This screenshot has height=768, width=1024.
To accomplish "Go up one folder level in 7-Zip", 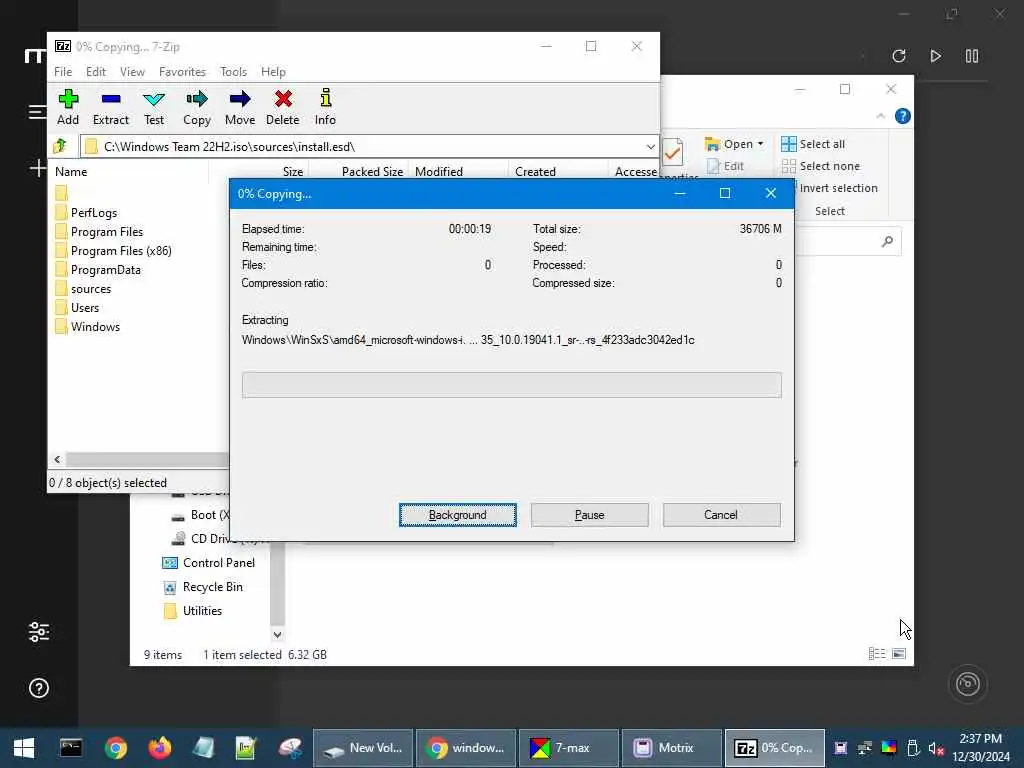I will coord(61,146).
